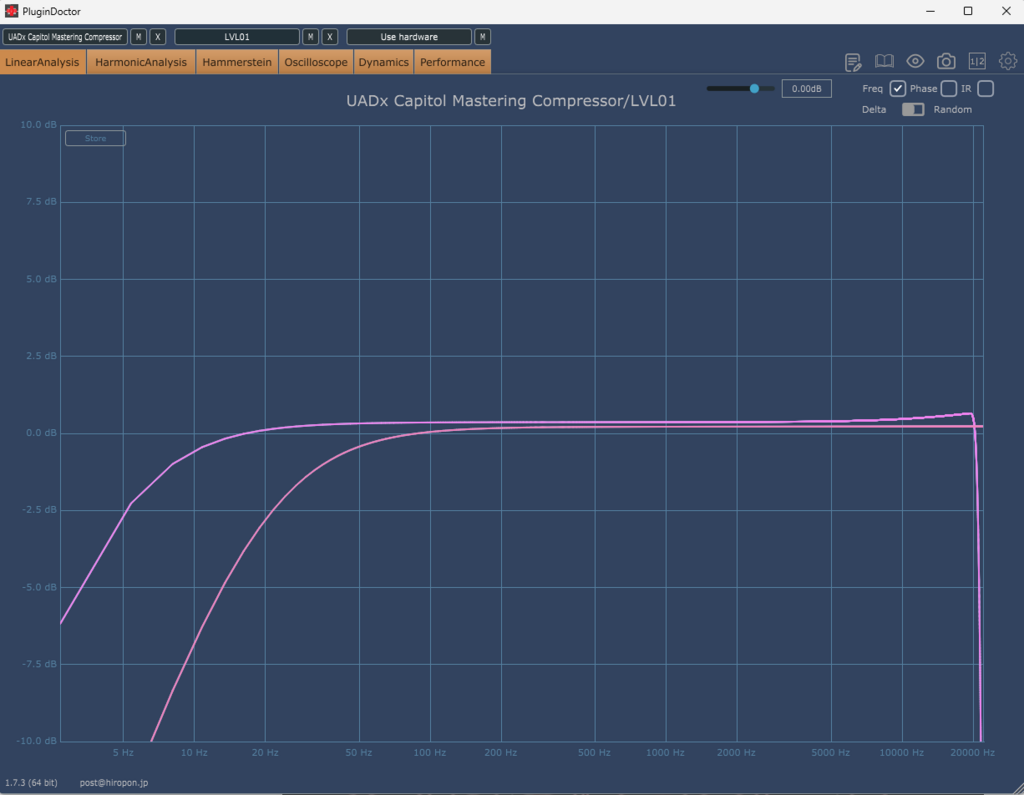Image resolution: width=1024 pixels, height=795 pixels.
Task: Open the Hammerstein tab
Action: coord(237,62)
